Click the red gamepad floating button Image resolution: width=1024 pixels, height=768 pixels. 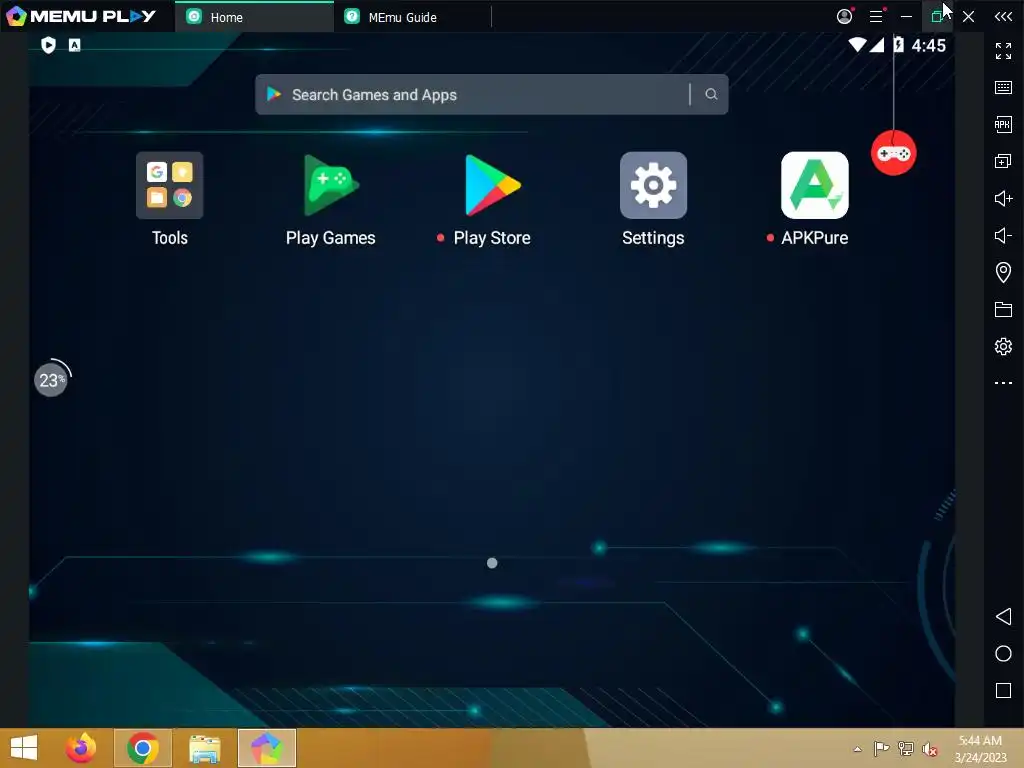click(893, 153)
